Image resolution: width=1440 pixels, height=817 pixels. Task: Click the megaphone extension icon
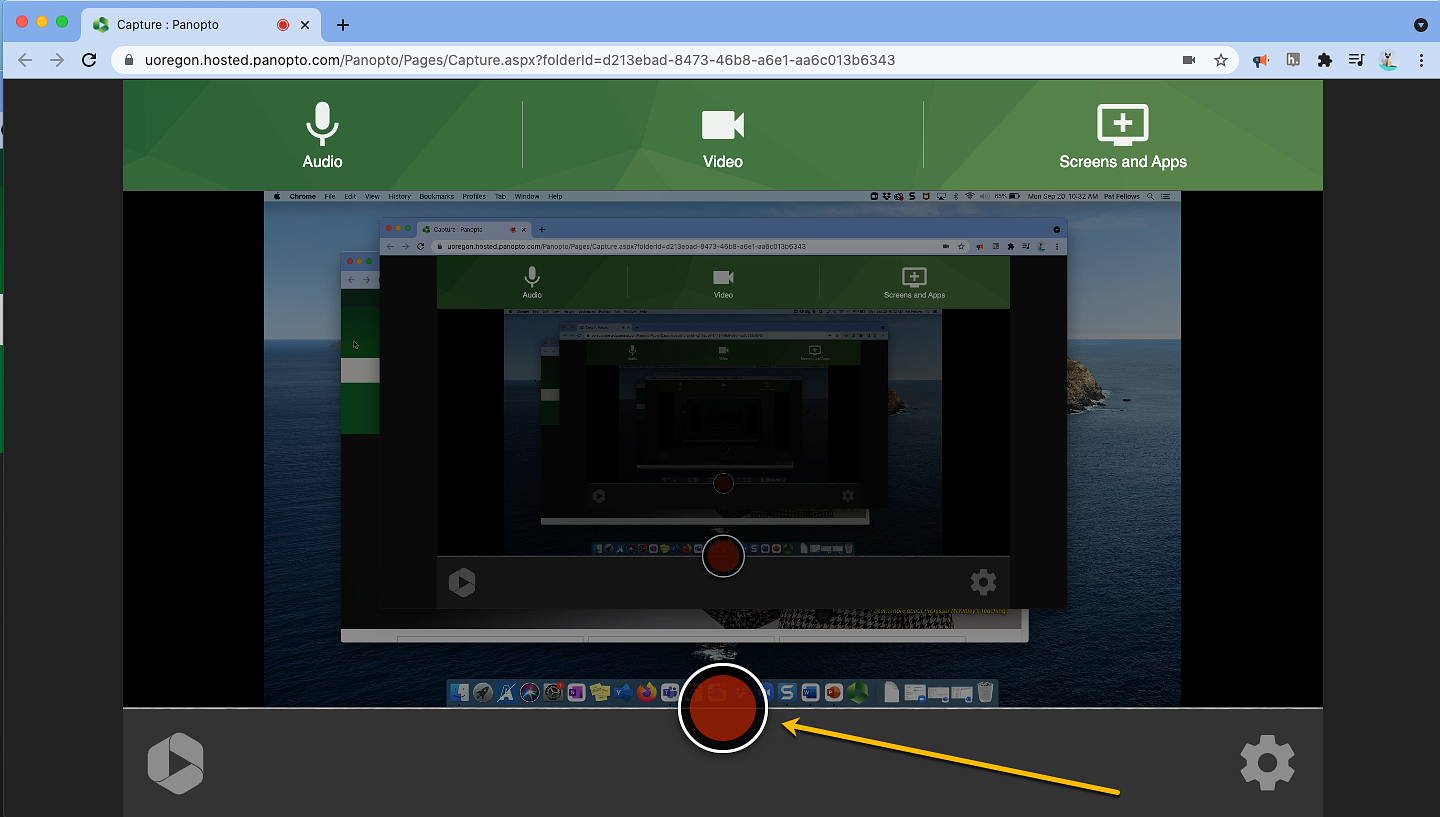(x=1260, y=60)
